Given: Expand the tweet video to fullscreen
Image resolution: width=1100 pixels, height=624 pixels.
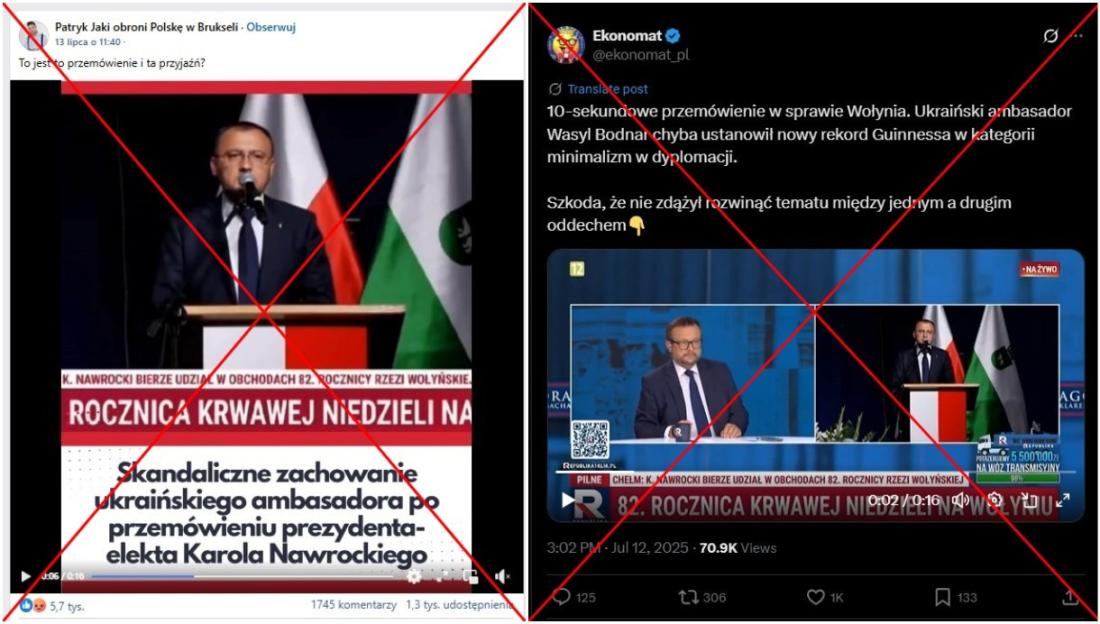Looking at the screenshot, I should [x=1063, y=500].
